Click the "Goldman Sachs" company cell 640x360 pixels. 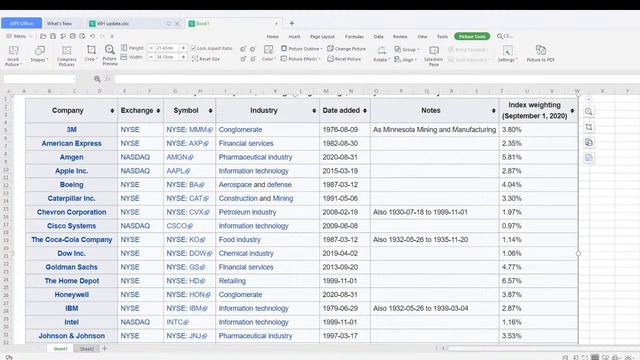(71, 267)
